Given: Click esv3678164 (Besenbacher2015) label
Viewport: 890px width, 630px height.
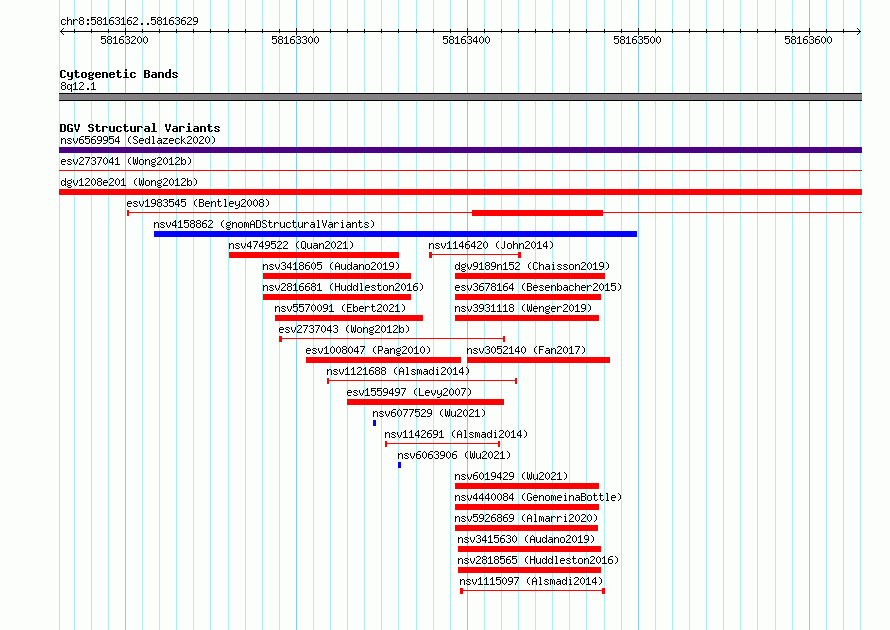Looking at the screenshot, I should tap(538, 287).
